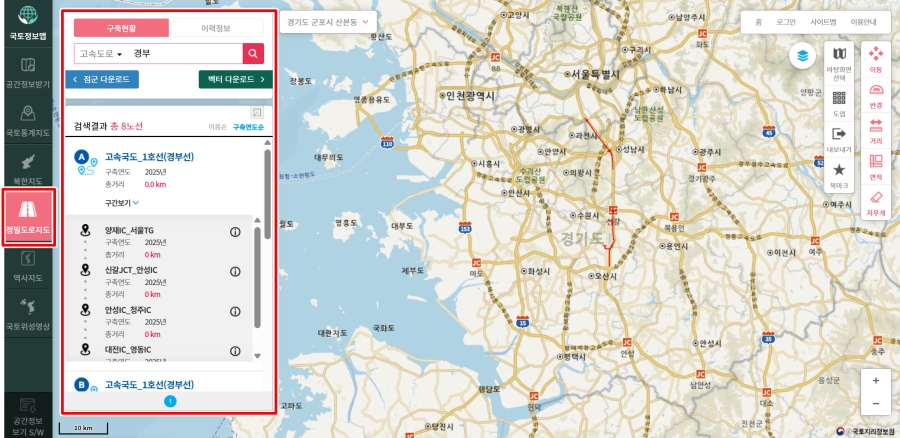900x438 pixels.
Task: Select the 반경 radius measure tool
Action: [875, 96]
